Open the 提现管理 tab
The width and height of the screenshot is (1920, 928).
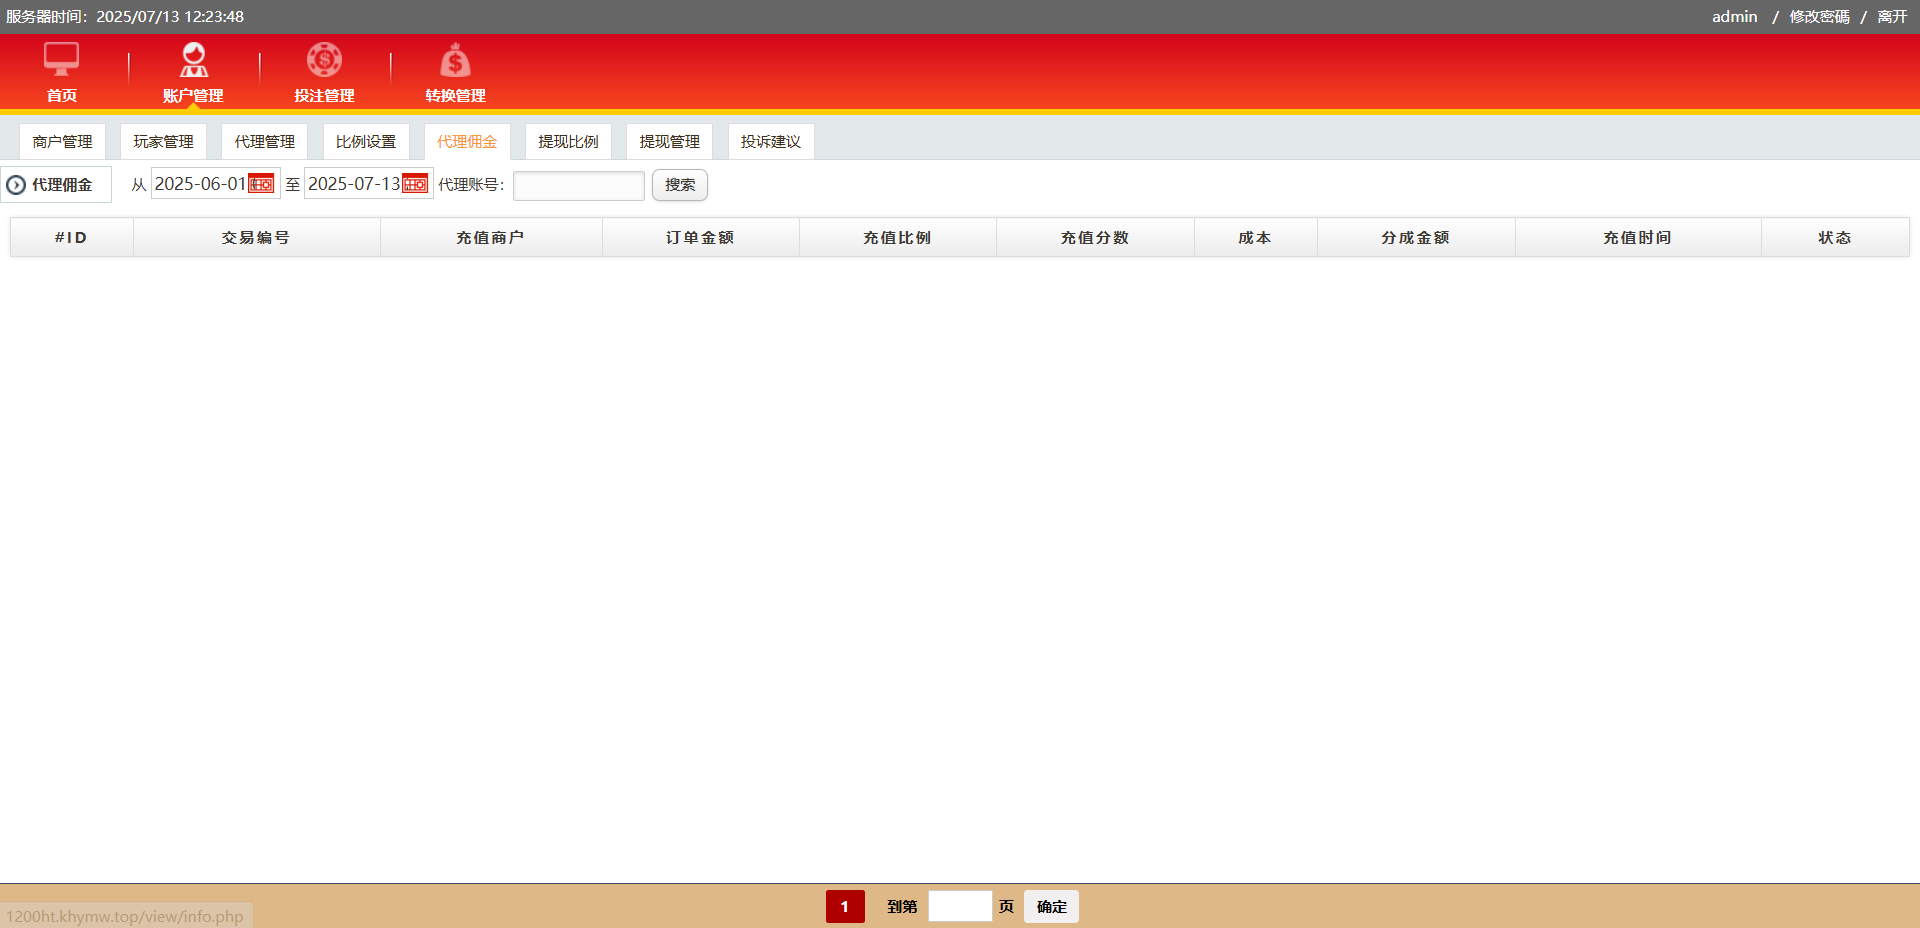click(669, 142)
